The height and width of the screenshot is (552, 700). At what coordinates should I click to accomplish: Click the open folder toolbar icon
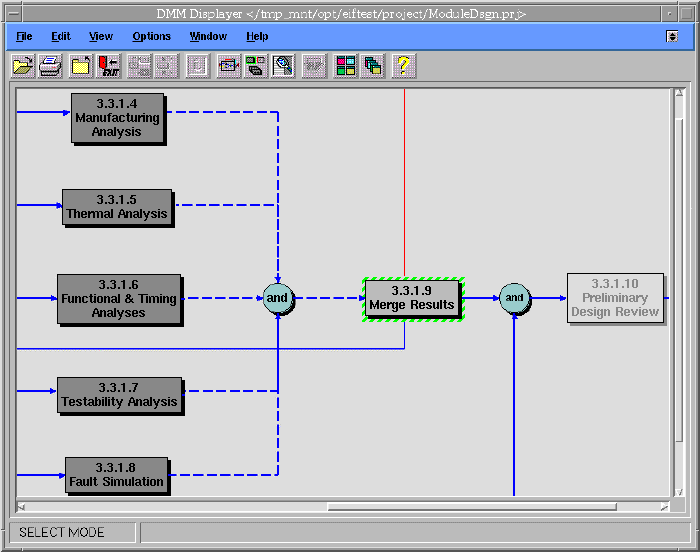pyautogui.click(x=22, y=67)
